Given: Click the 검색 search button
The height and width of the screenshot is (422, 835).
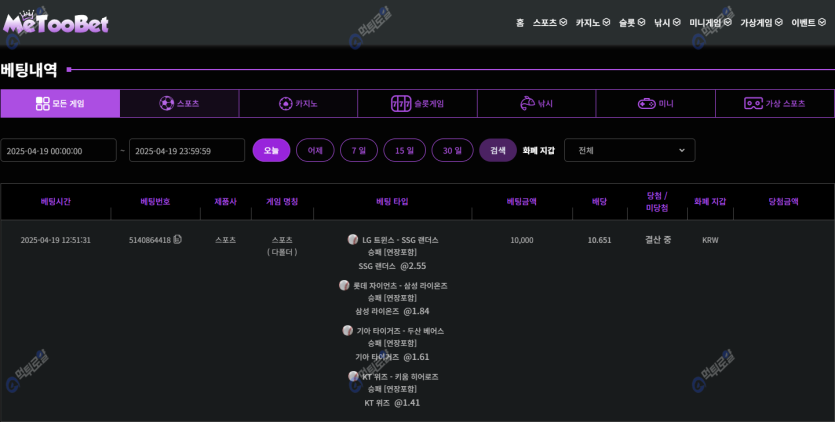Looking at the screenshot, I should (x=497, y=150).
